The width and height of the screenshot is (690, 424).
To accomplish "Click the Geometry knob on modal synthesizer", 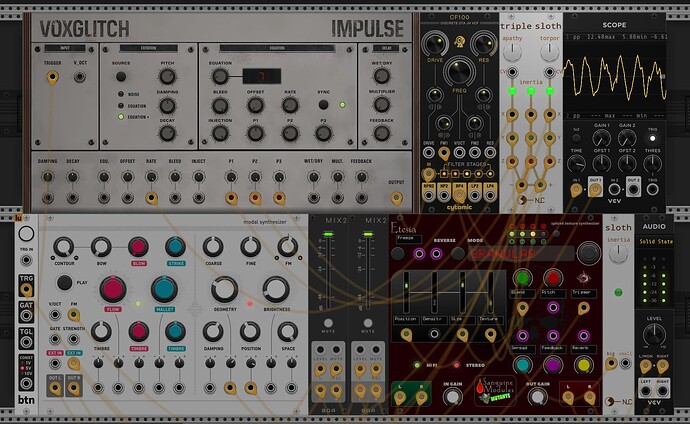I will (x=224, y=290).
